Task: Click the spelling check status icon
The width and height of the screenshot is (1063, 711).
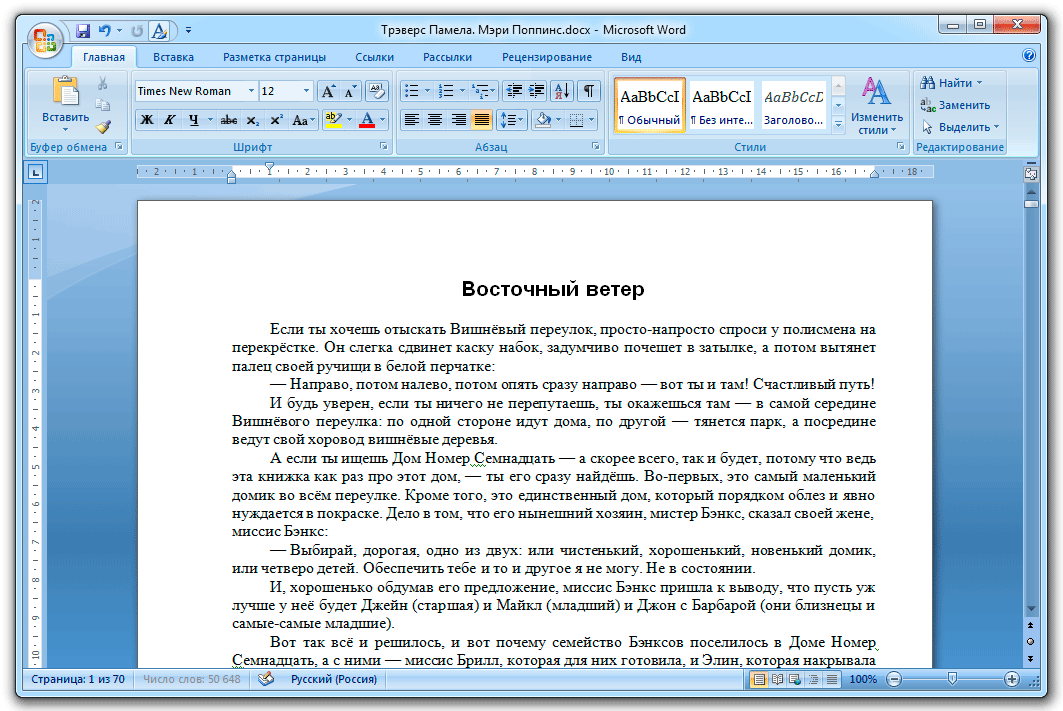Action: (x=266, y=678)
